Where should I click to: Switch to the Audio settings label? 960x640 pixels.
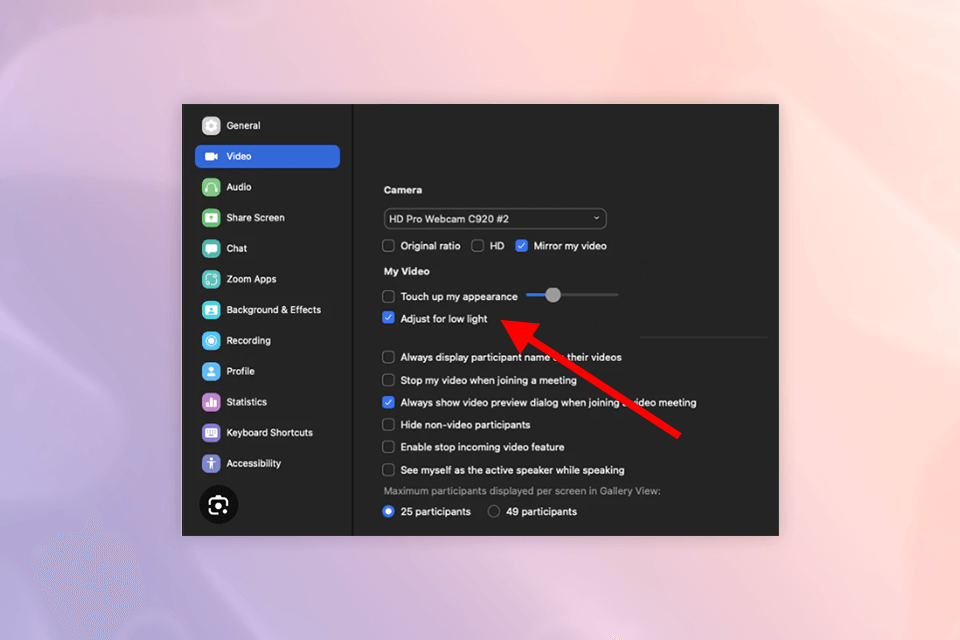click(x=239, y=187)
